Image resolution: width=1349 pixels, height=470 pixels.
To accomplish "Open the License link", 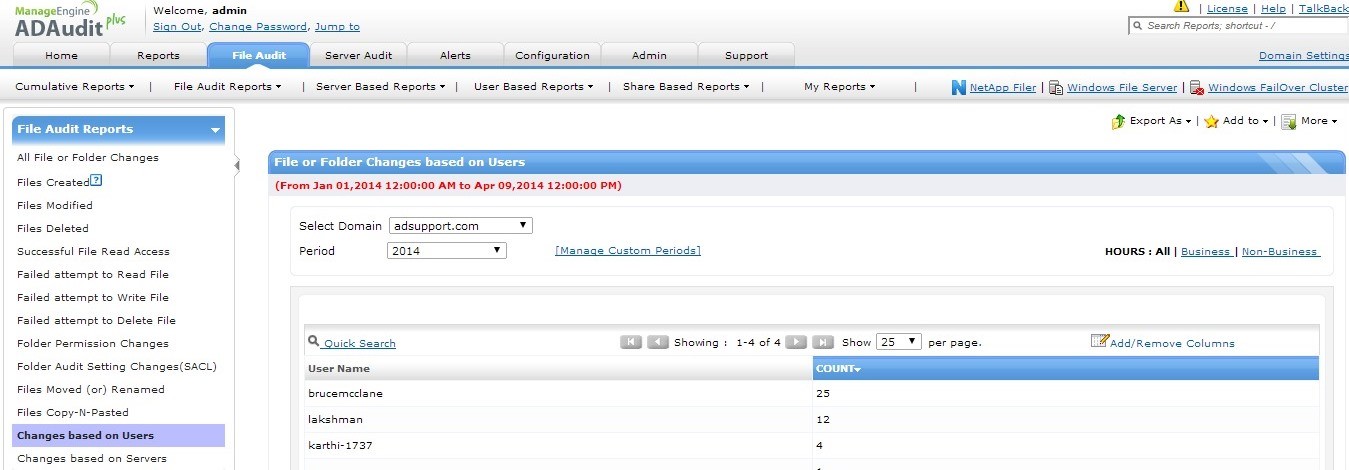I will (x=1227, y=8).
